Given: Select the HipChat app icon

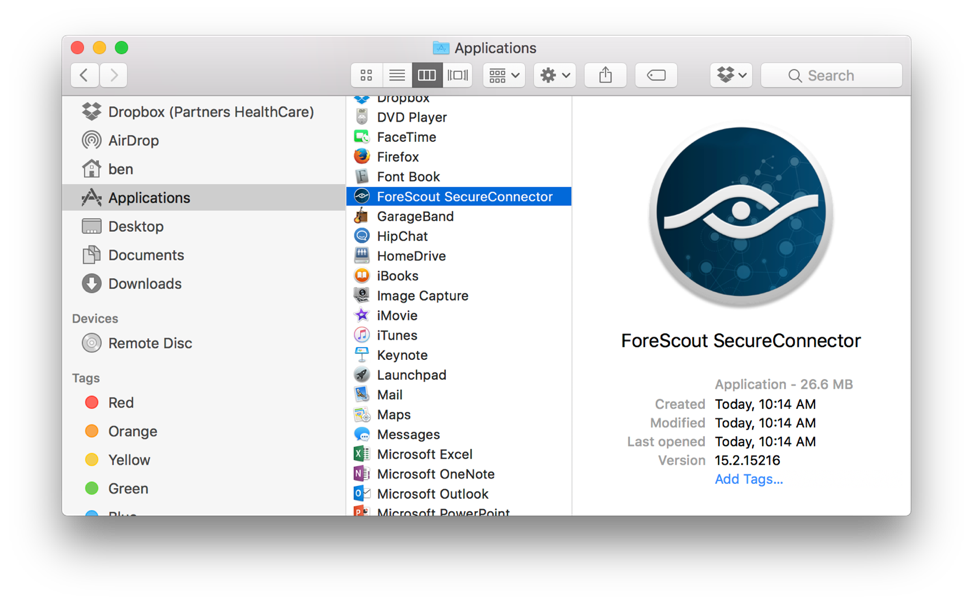Looking at the screenshot, I should 362,236.
